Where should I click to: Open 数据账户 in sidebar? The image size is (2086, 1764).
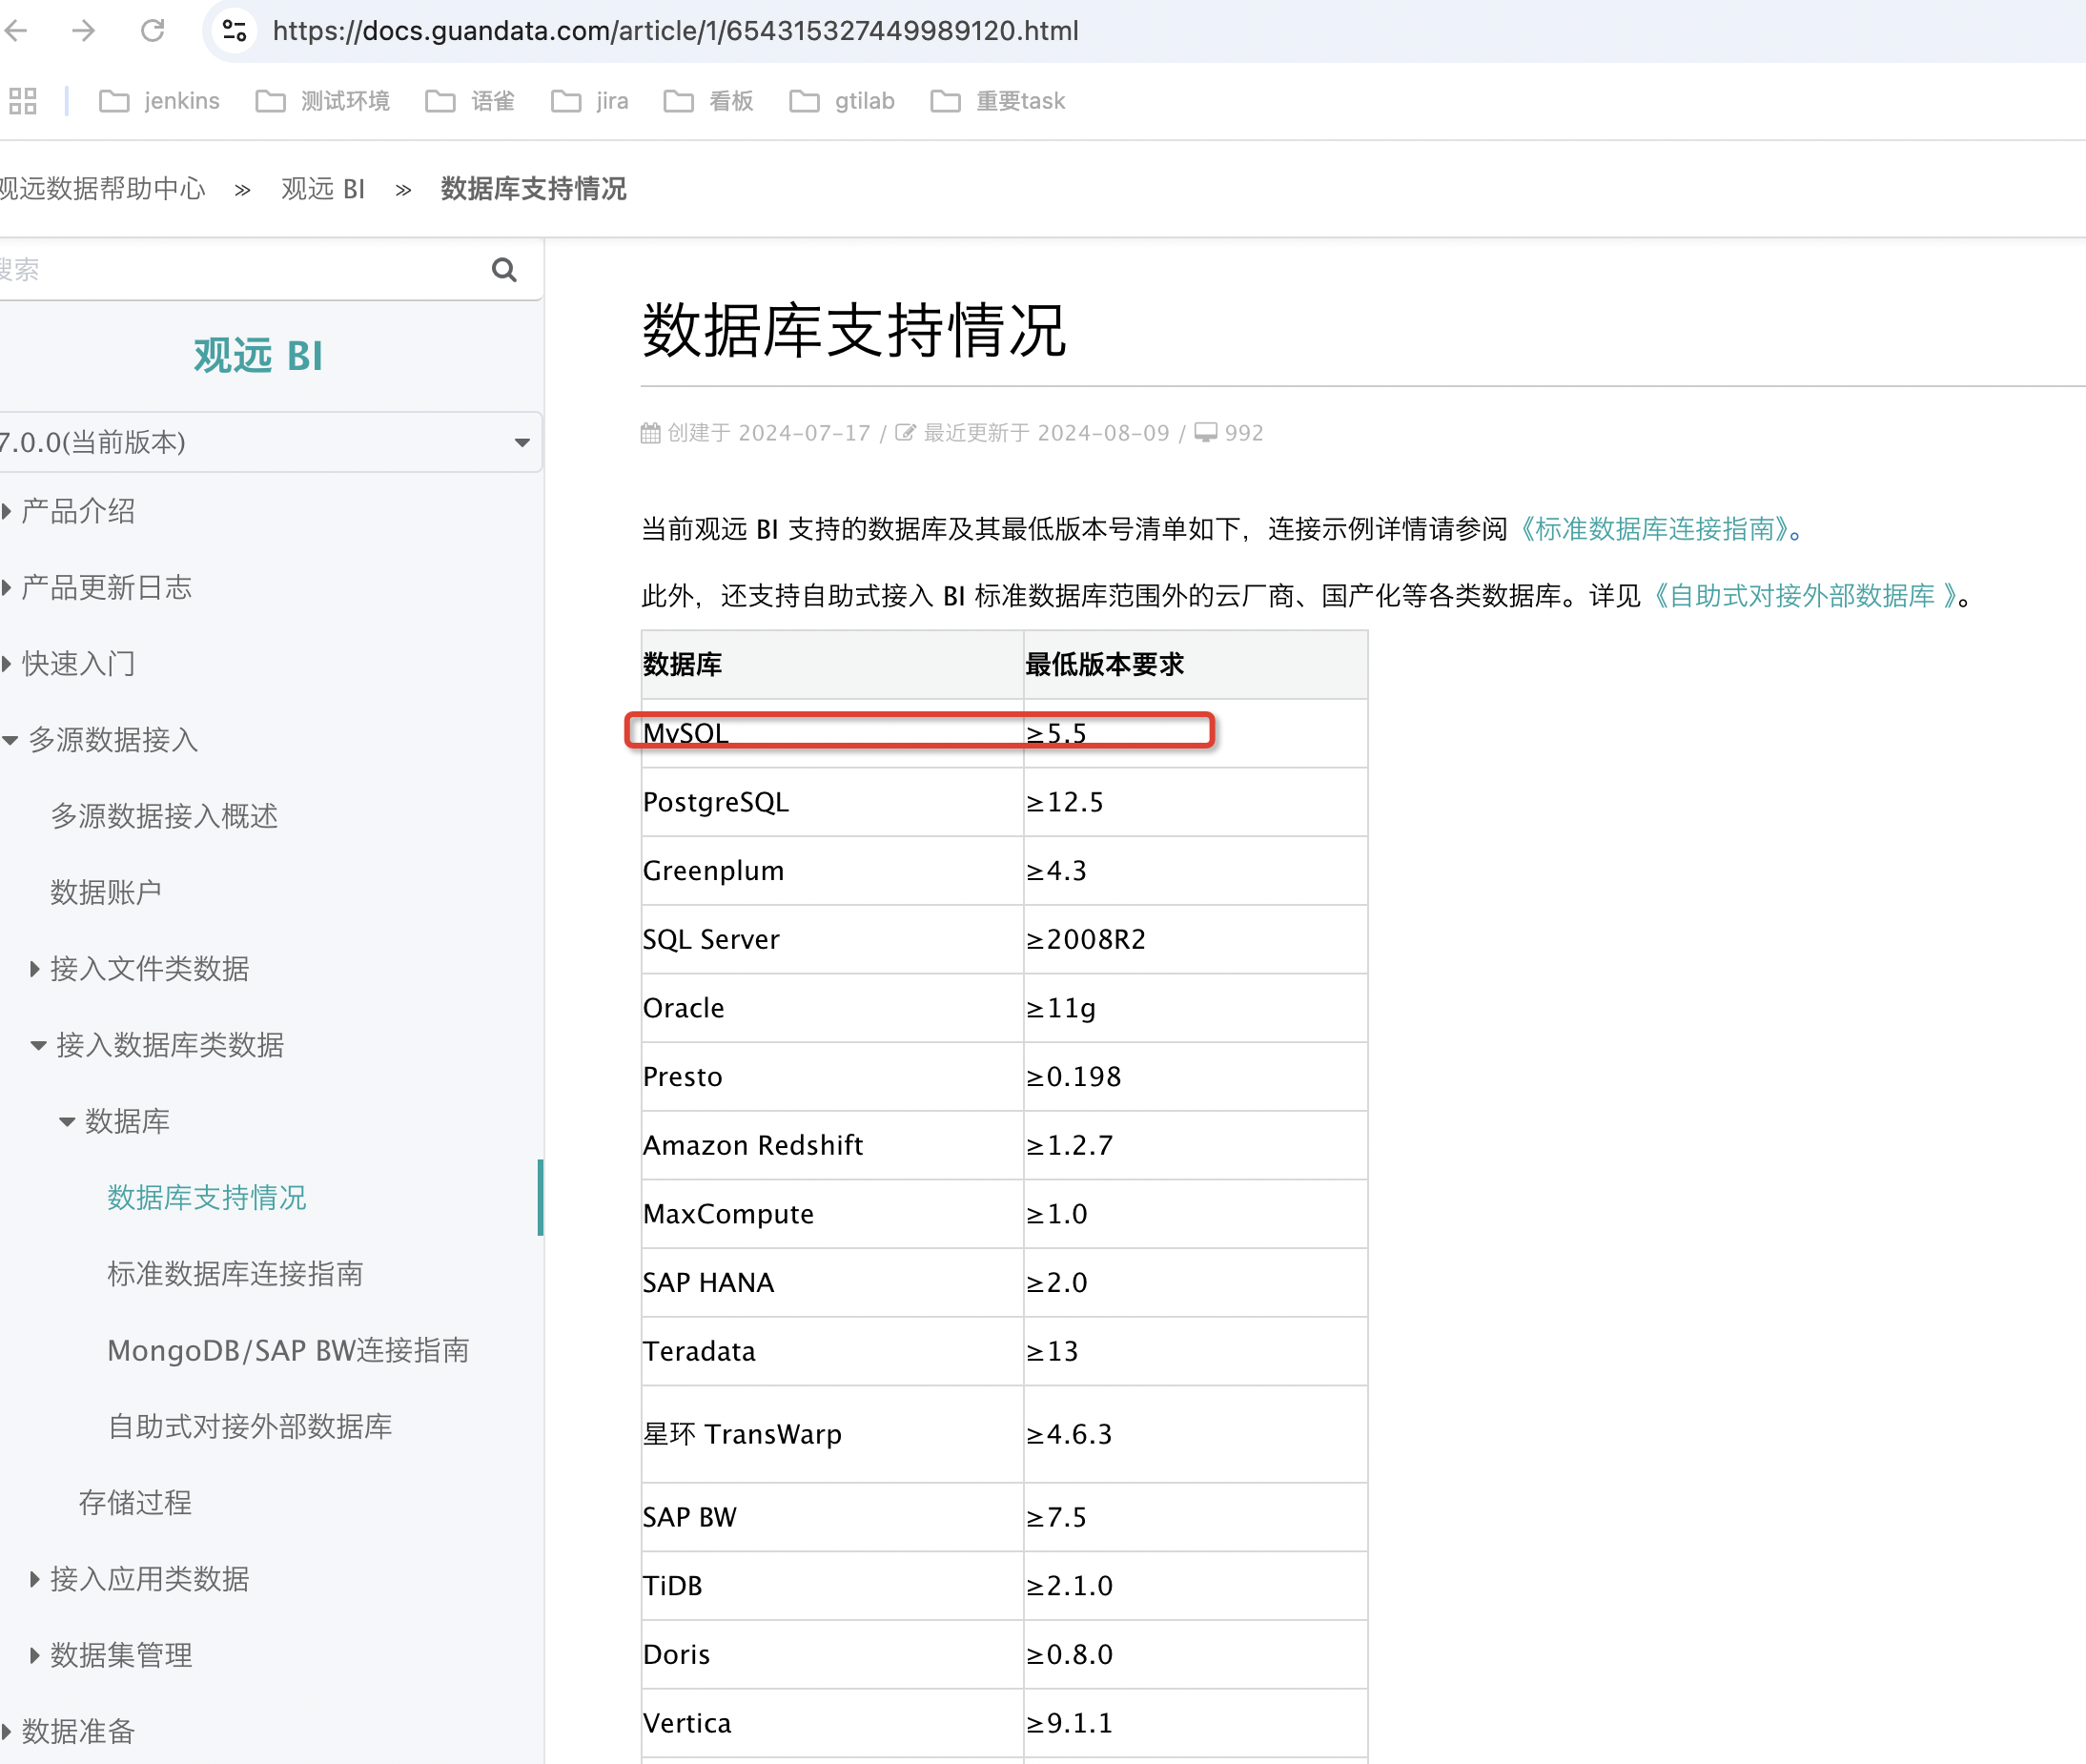(106, 892)
